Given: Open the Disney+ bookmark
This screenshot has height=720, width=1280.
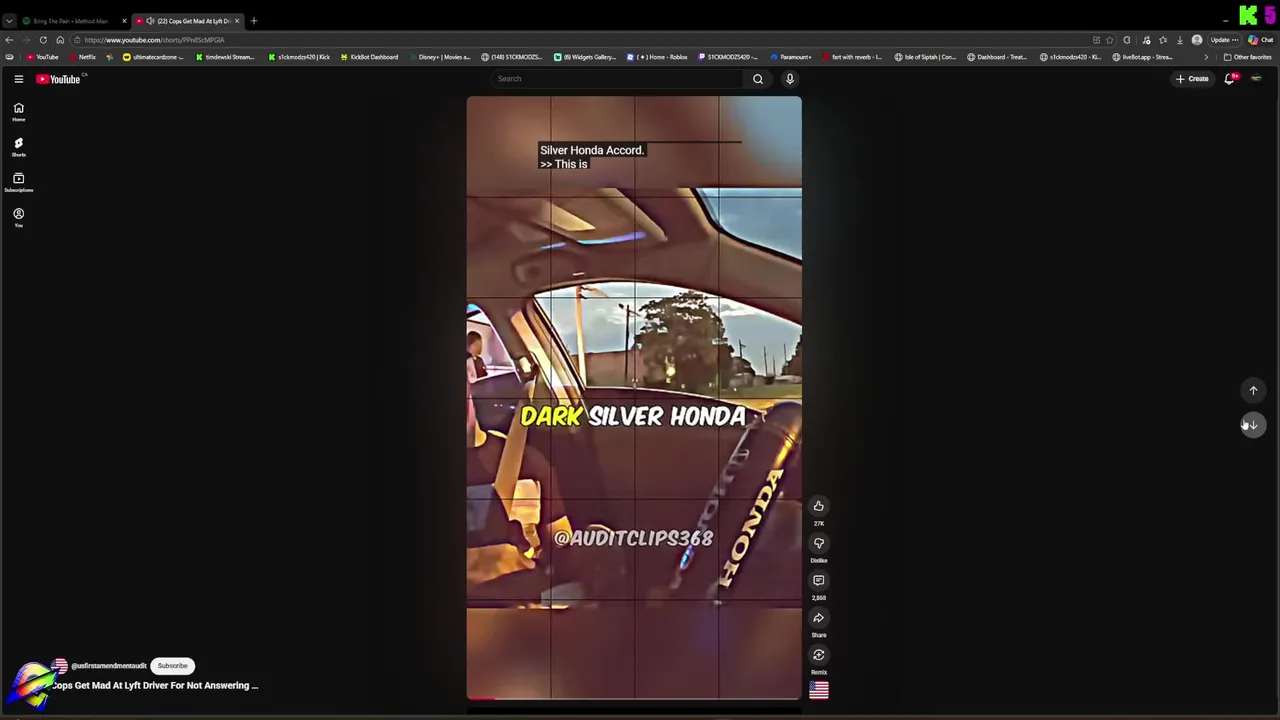Looking at the screenshot, I should coord(439,57).
